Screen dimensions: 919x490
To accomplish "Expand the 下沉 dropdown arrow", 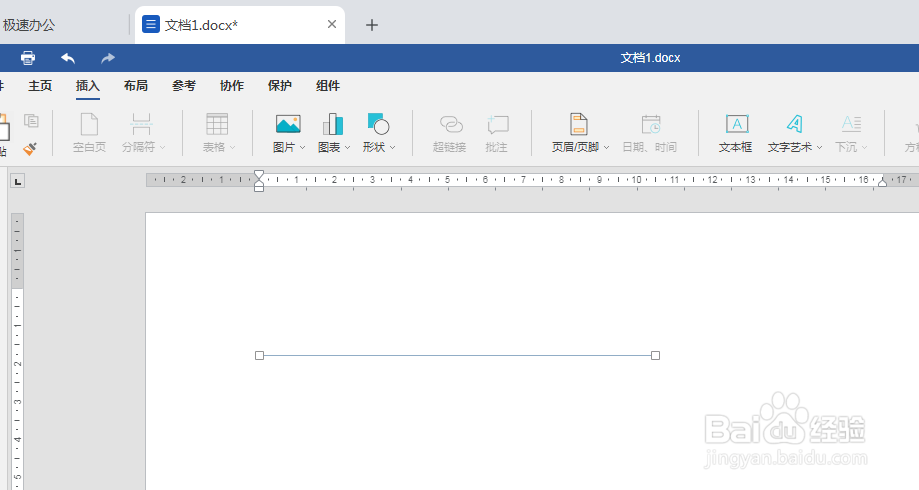I will pyautogui.click(x=864, y=148).
